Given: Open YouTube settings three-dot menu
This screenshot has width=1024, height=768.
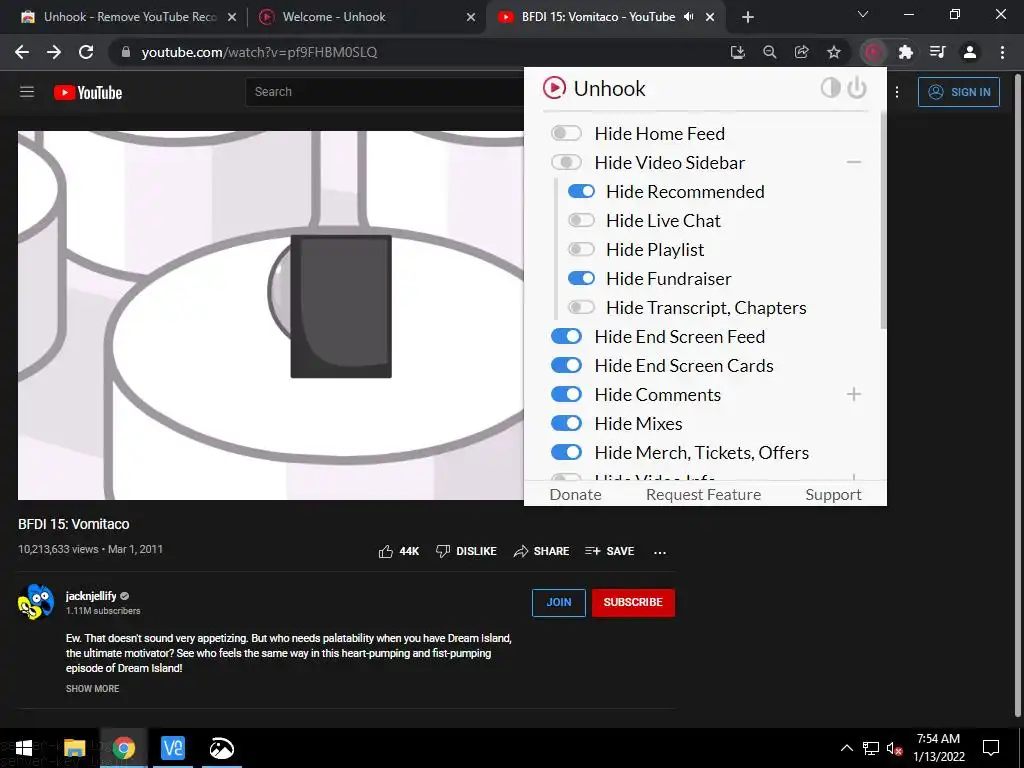Looking at the screenshot, I should tap(897, 92).
